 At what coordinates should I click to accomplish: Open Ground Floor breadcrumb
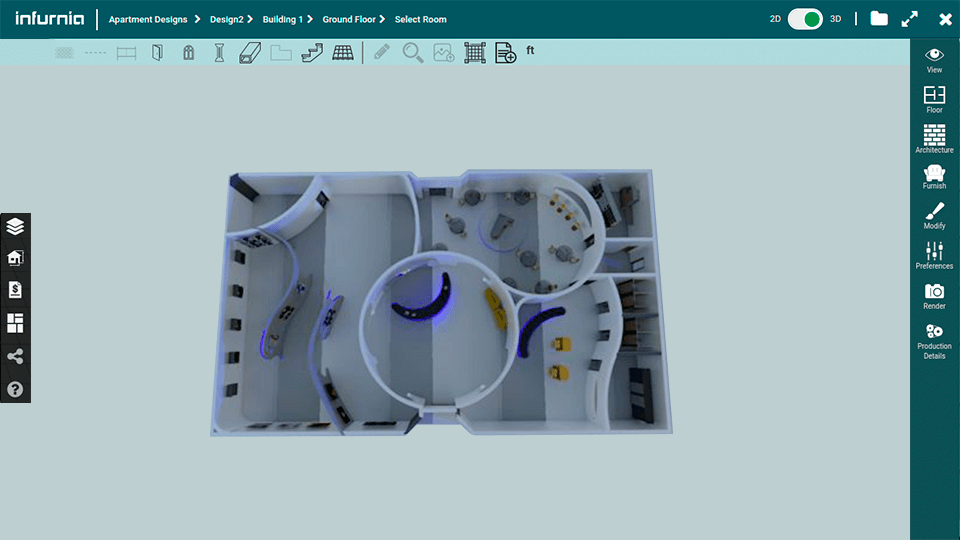click(x=349, y=20)
